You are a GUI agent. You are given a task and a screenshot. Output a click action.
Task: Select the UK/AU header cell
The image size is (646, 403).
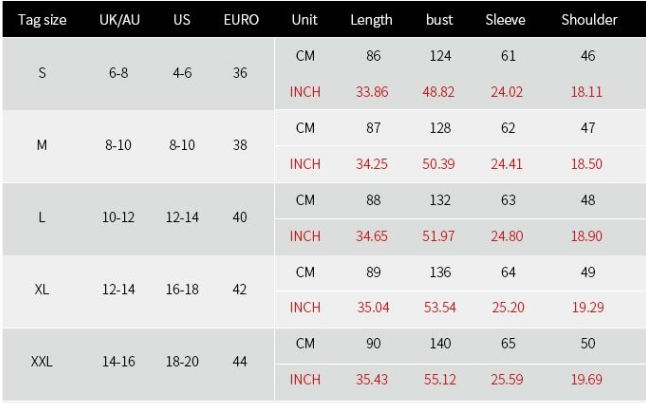click(119, 20)
